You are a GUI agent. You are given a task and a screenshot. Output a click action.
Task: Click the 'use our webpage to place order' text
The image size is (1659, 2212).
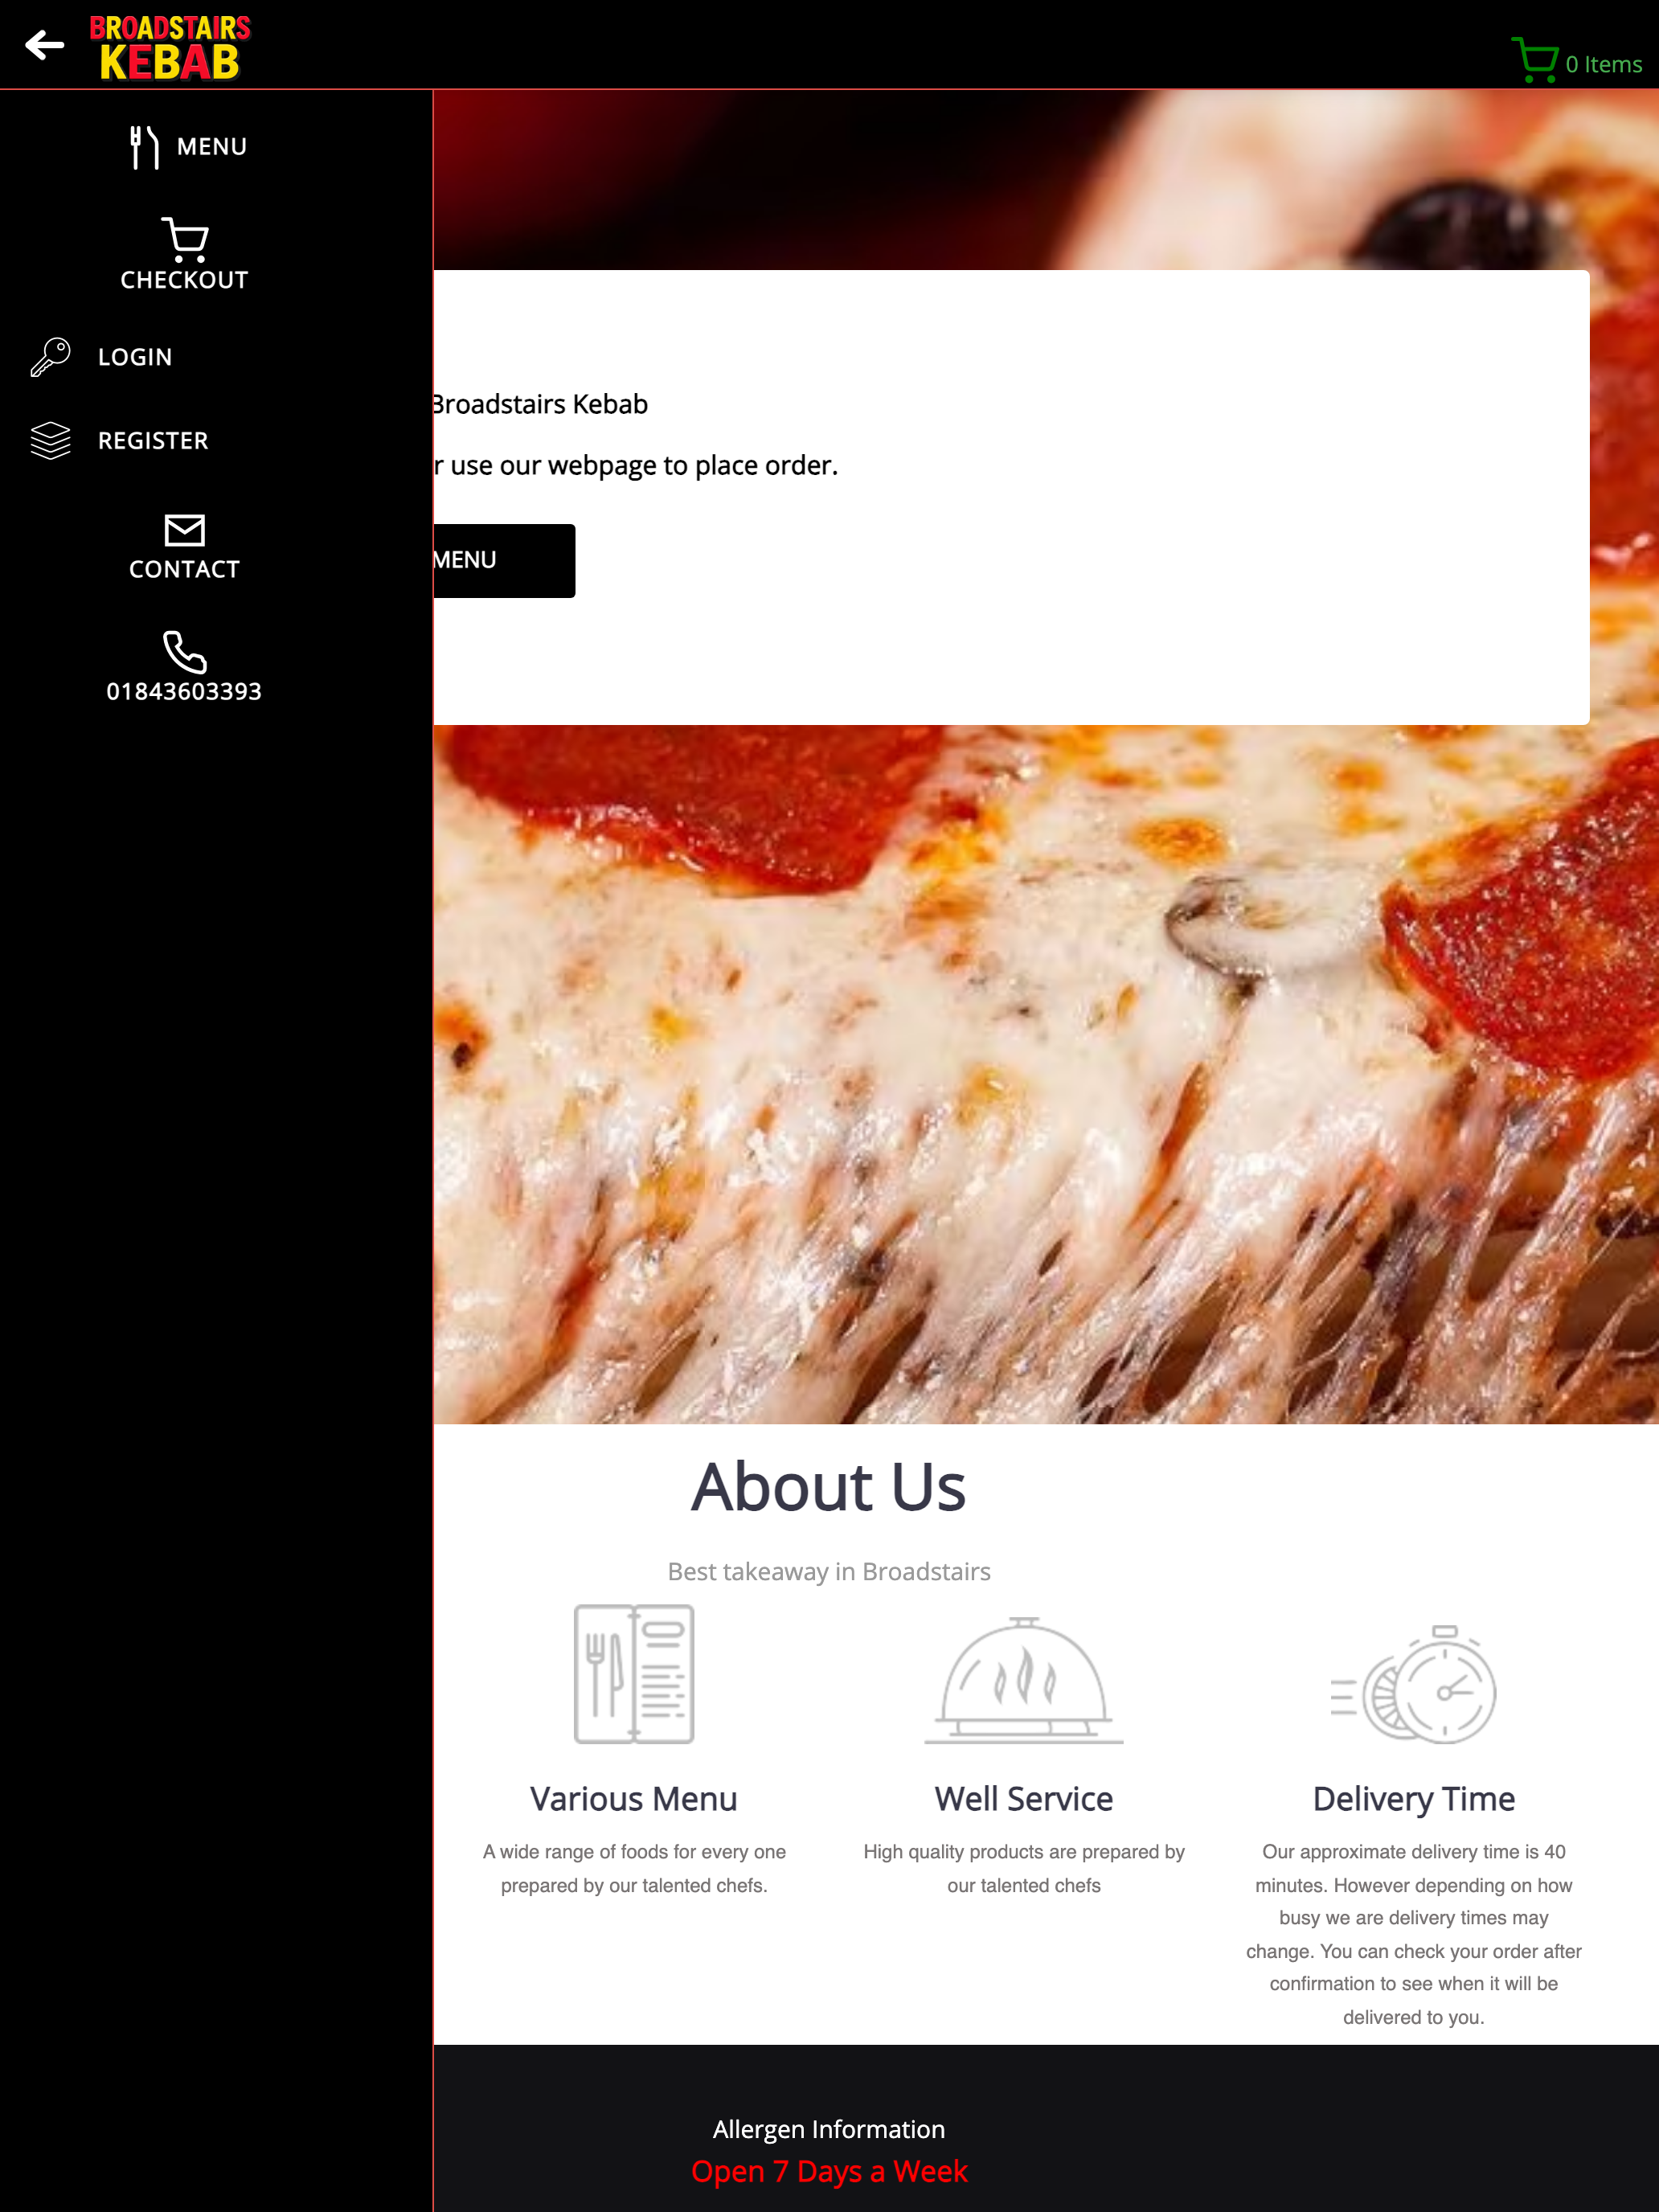coord(643,466)
